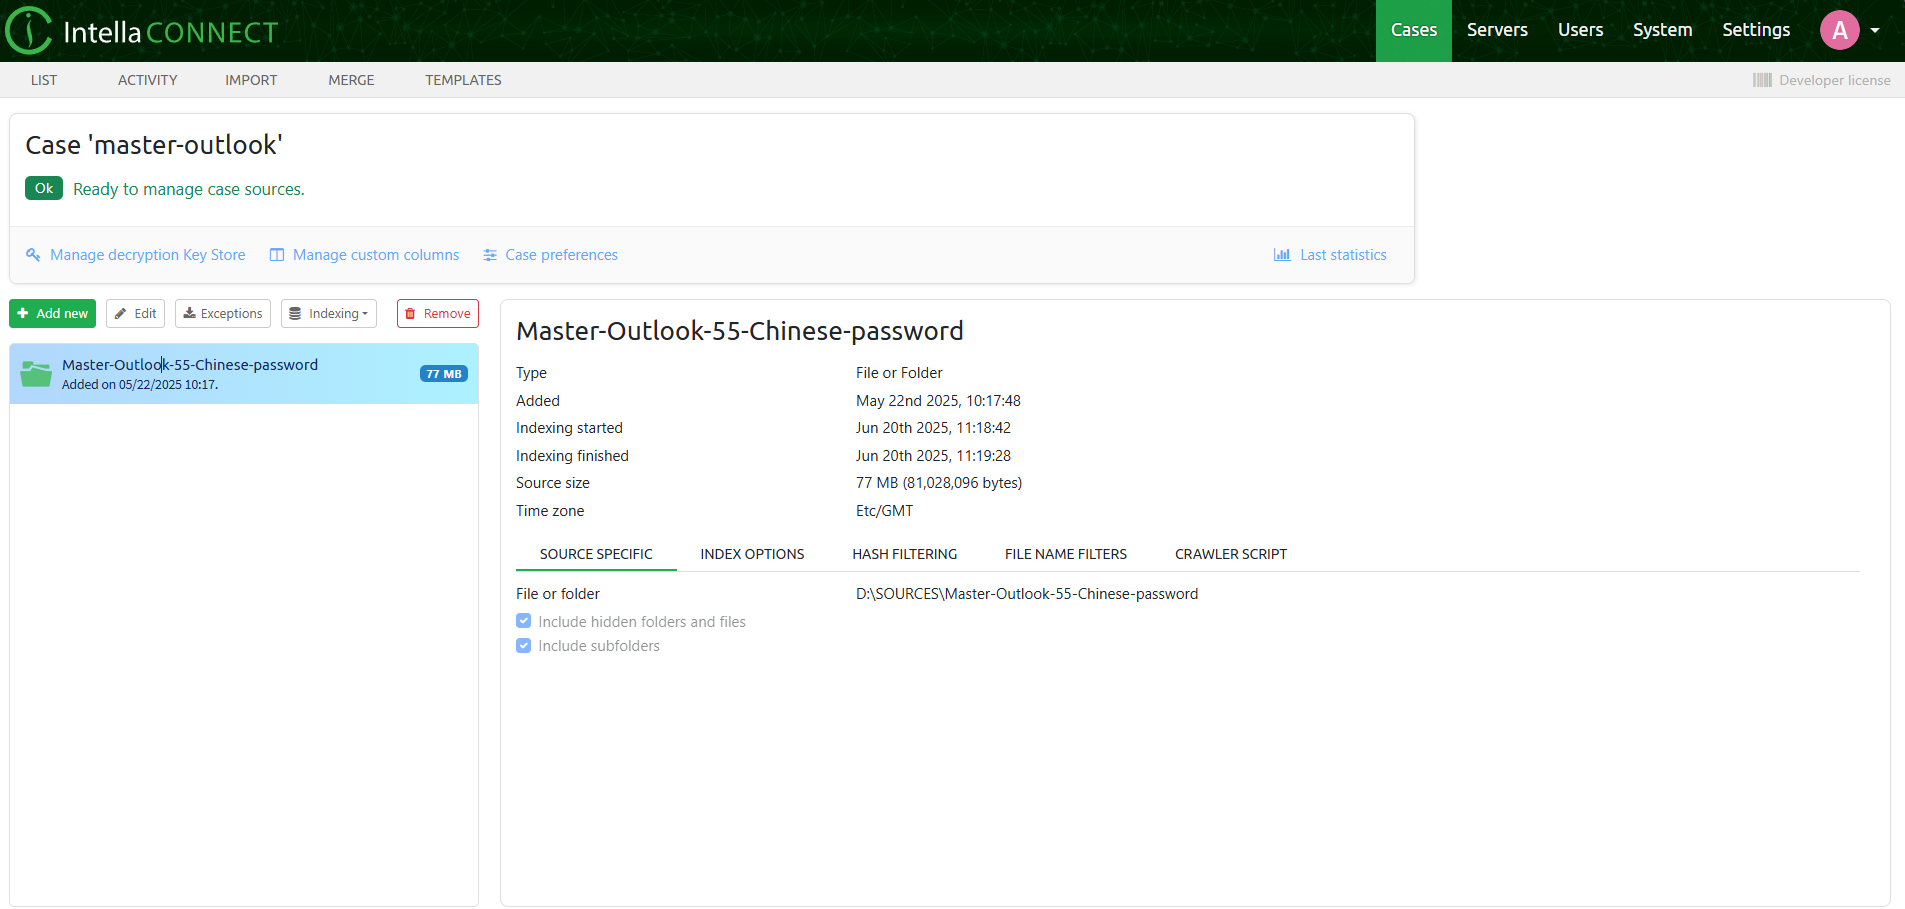This screenshot has width=1905, height=909.
Task: Click the Developer license barcode icon
Action: (x=1762, y=80)
